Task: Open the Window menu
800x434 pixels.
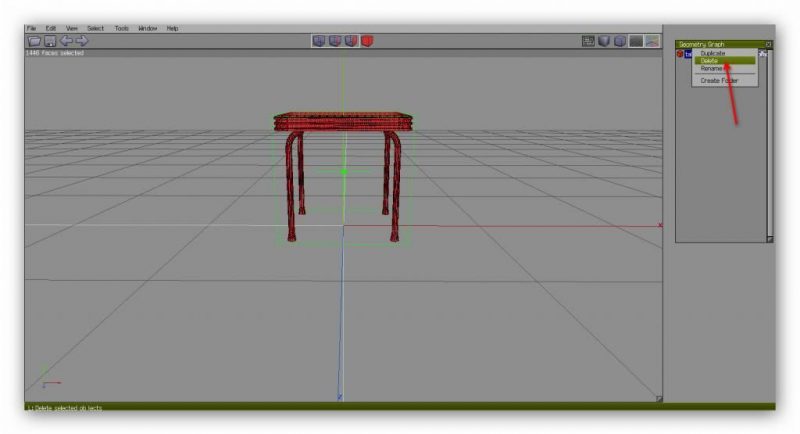Action: pyautogui.click(x=148, y=28)
